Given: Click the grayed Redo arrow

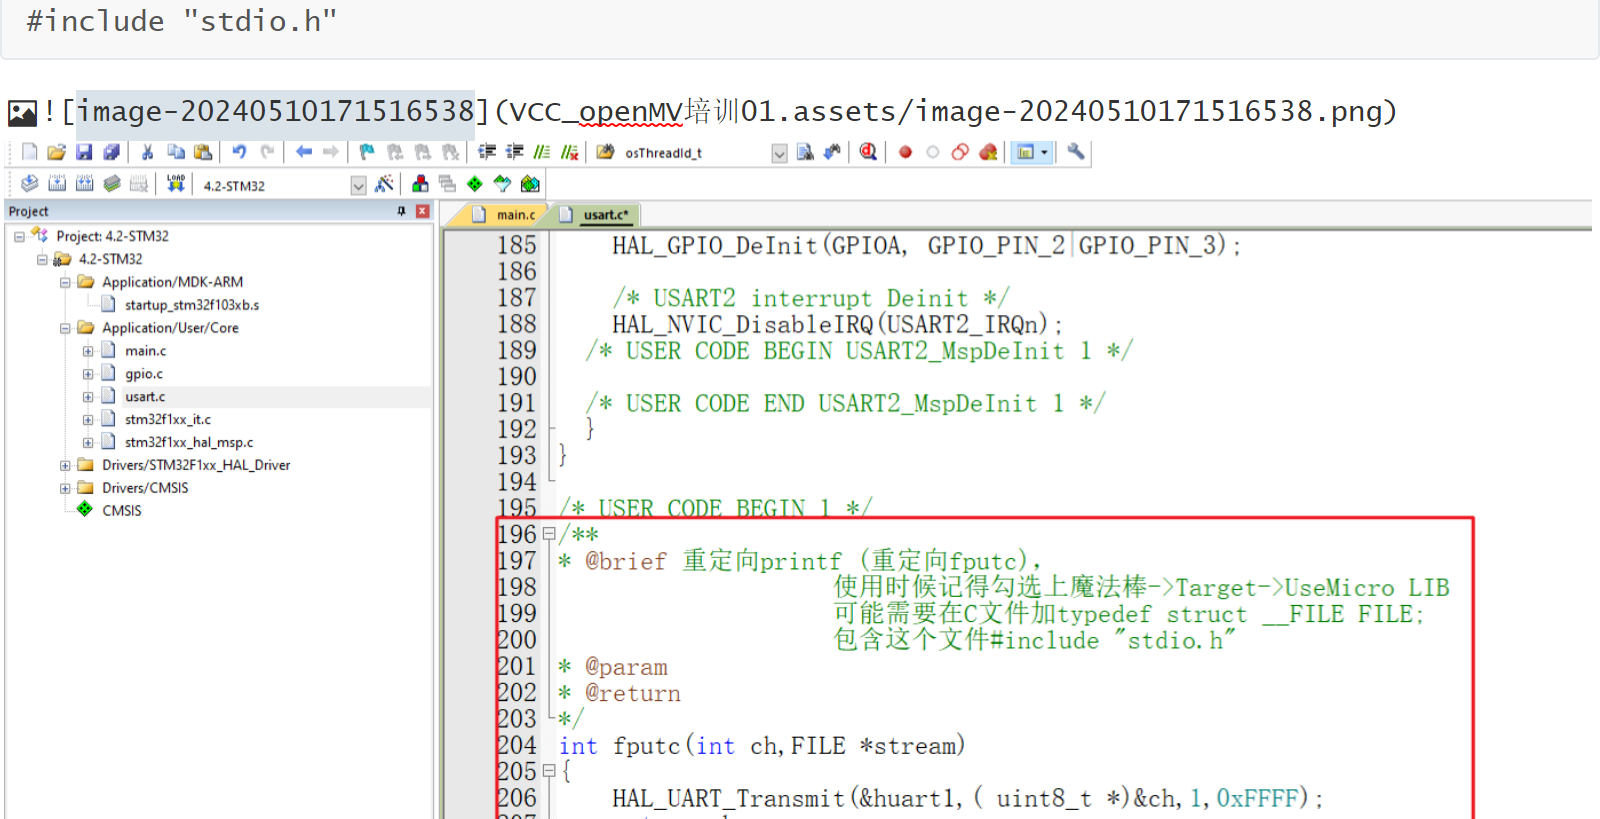Looking at the screenshot, I should coord(267,152).
